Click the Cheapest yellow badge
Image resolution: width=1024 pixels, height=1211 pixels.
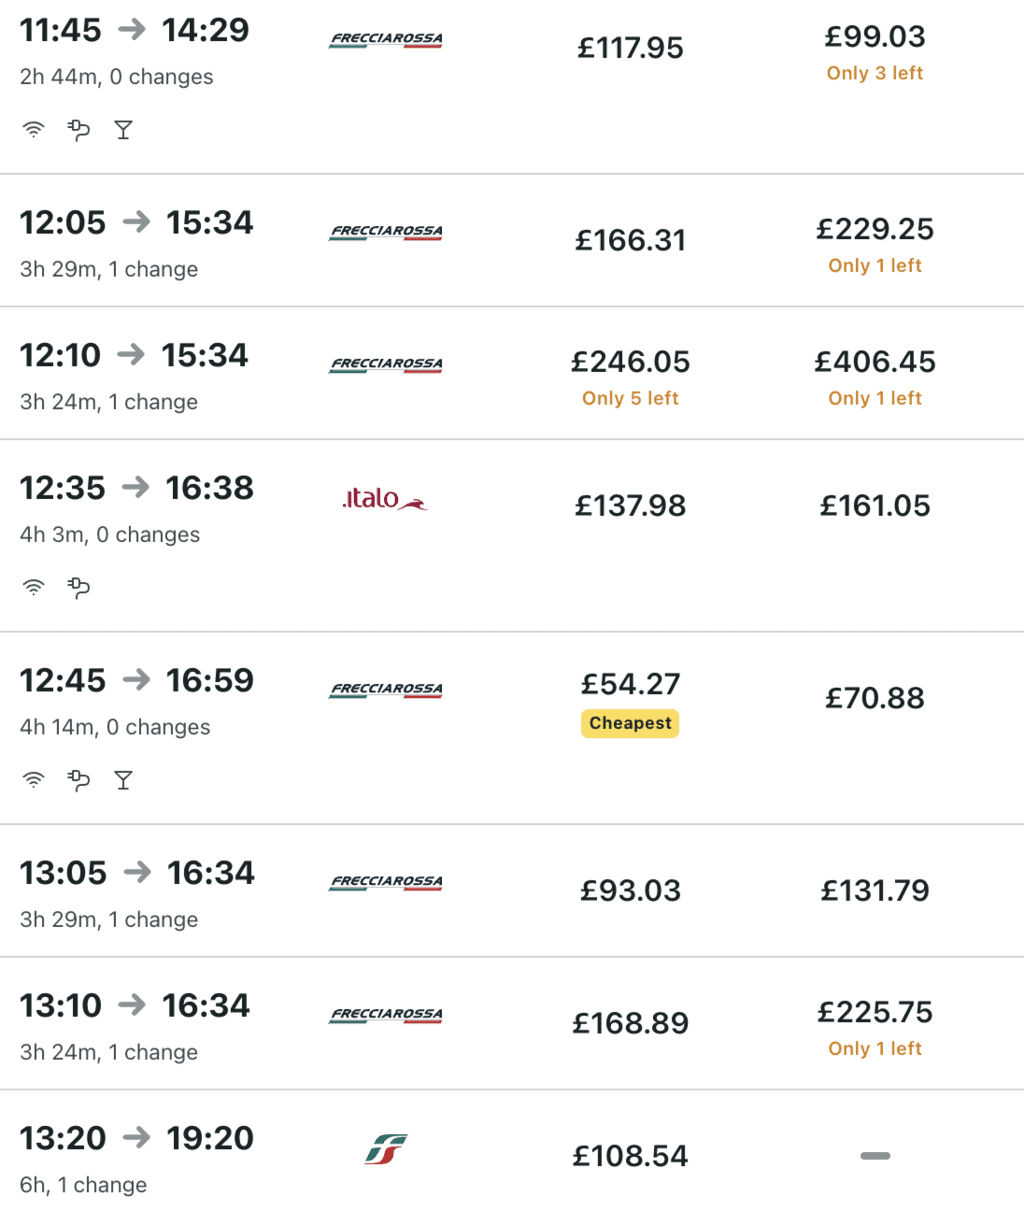click(x=630, y=723)
